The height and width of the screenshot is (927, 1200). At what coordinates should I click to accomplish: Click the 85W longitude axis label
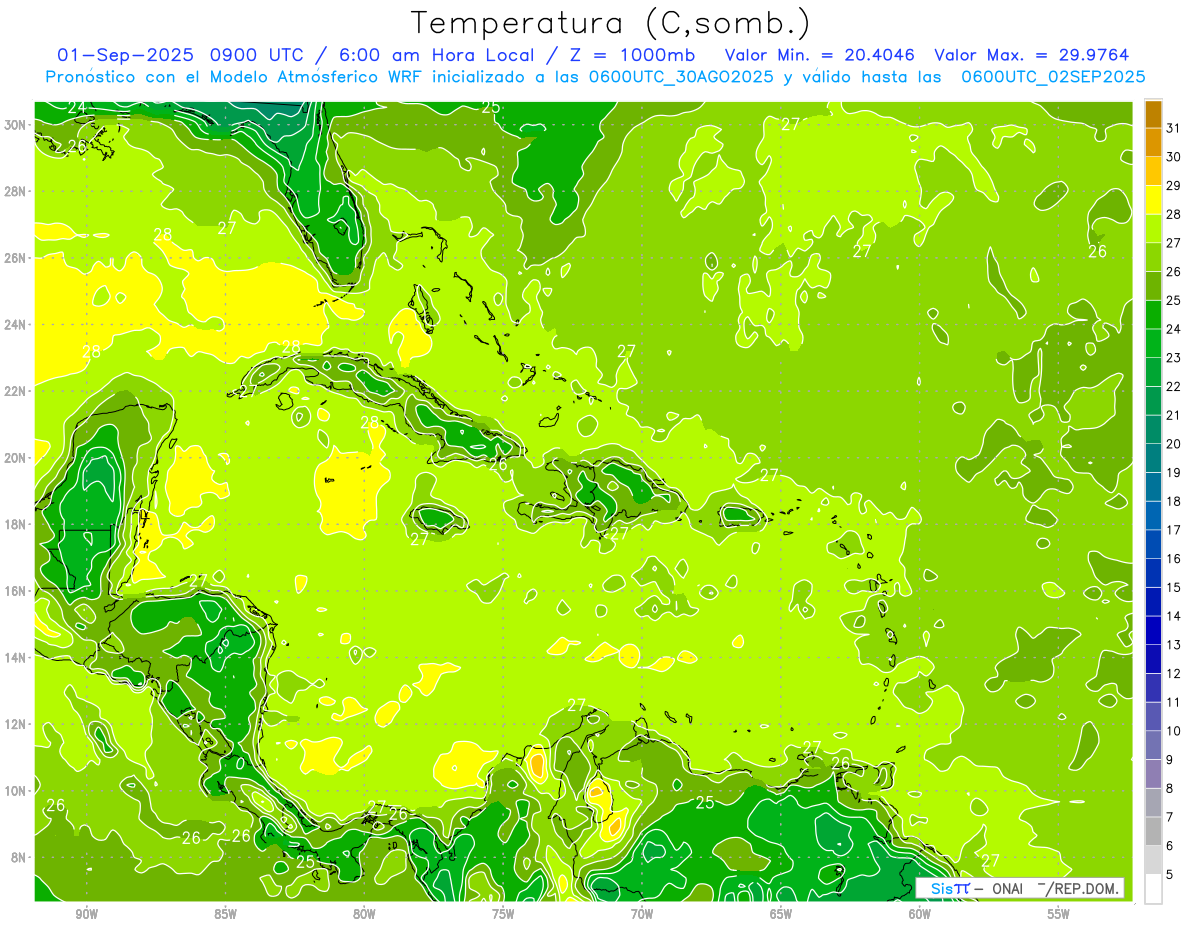225,914
